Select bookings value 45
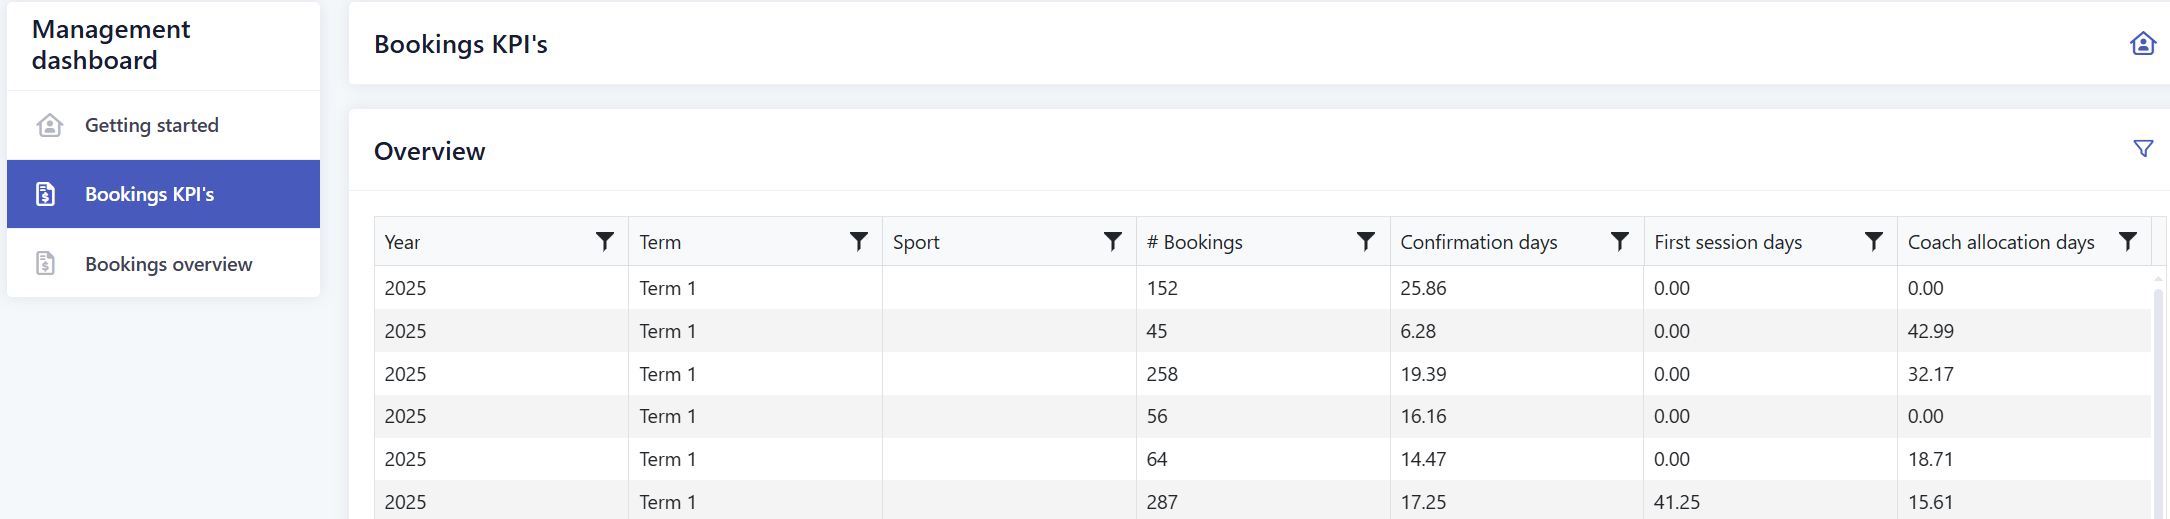Screen dimensions: 2170x519 [1157, 331]
